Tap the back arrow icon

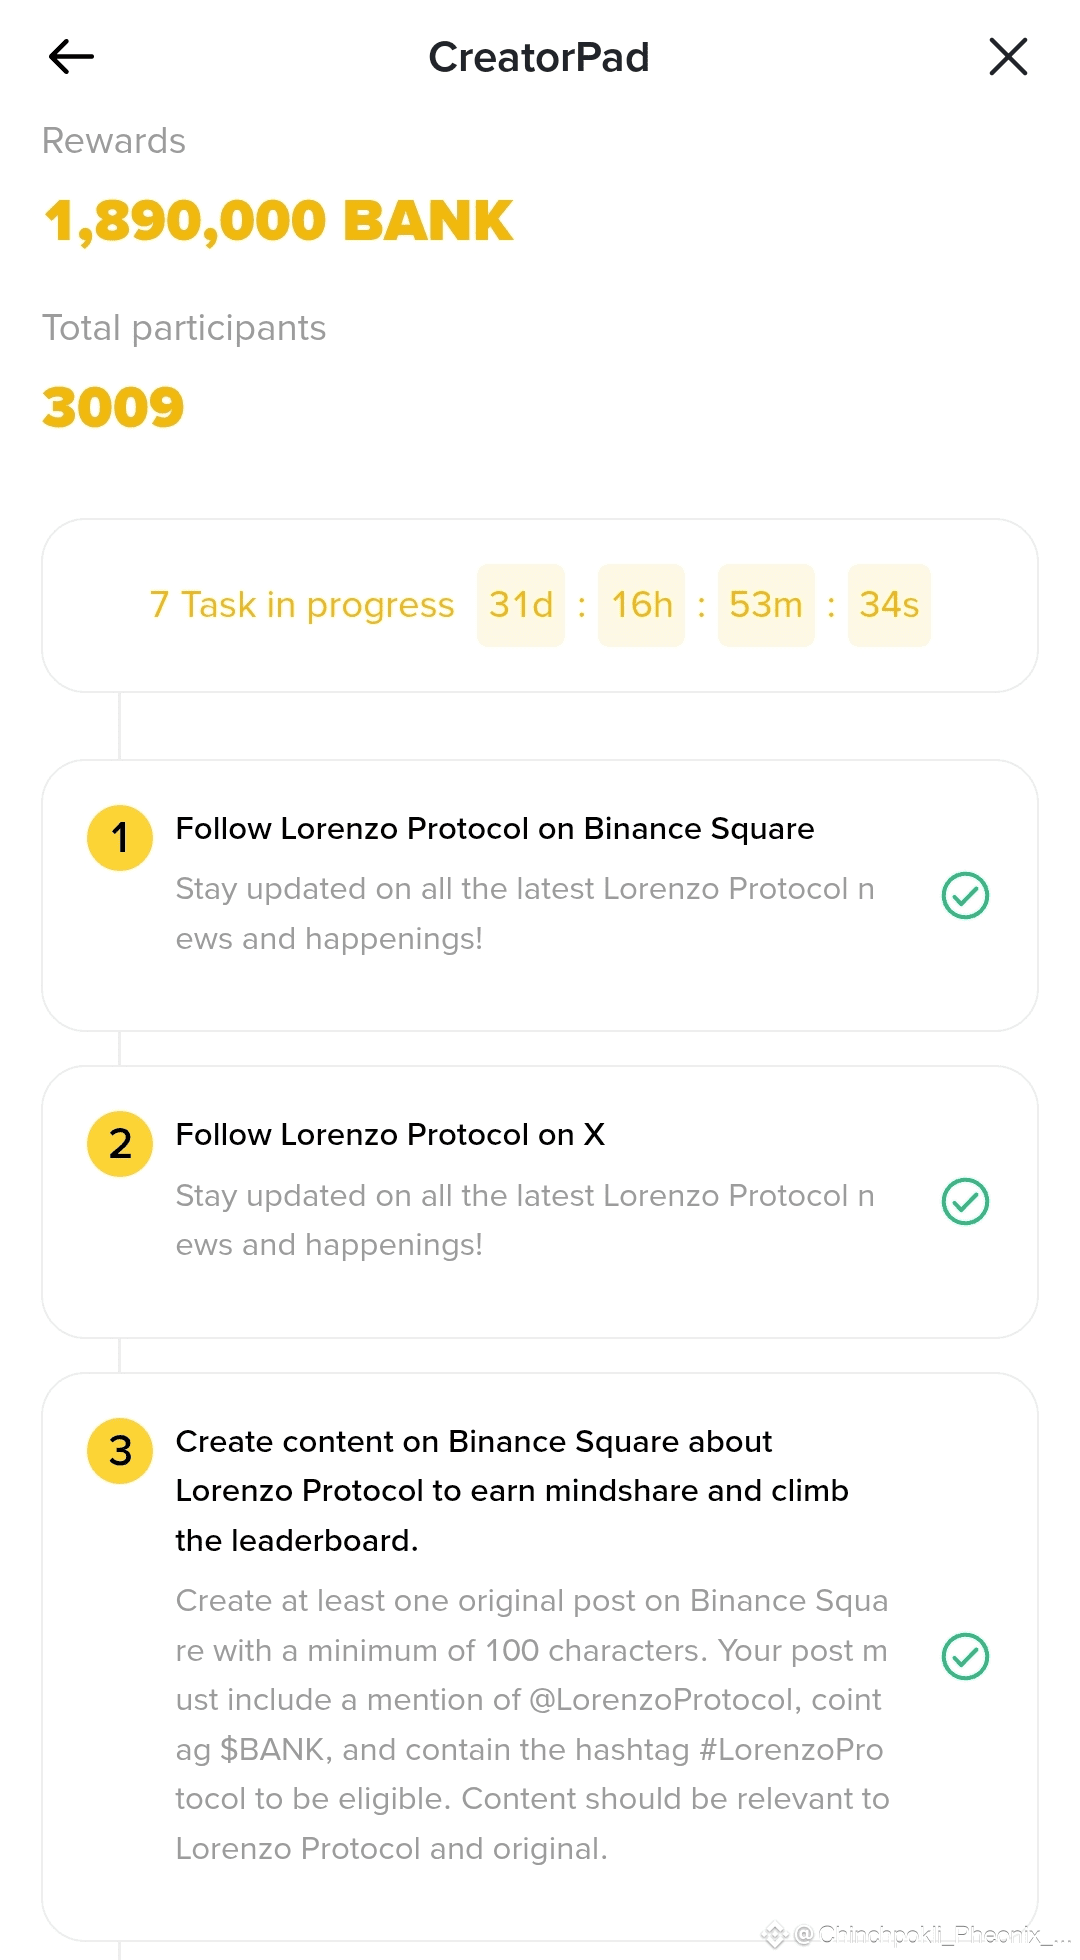71,57
